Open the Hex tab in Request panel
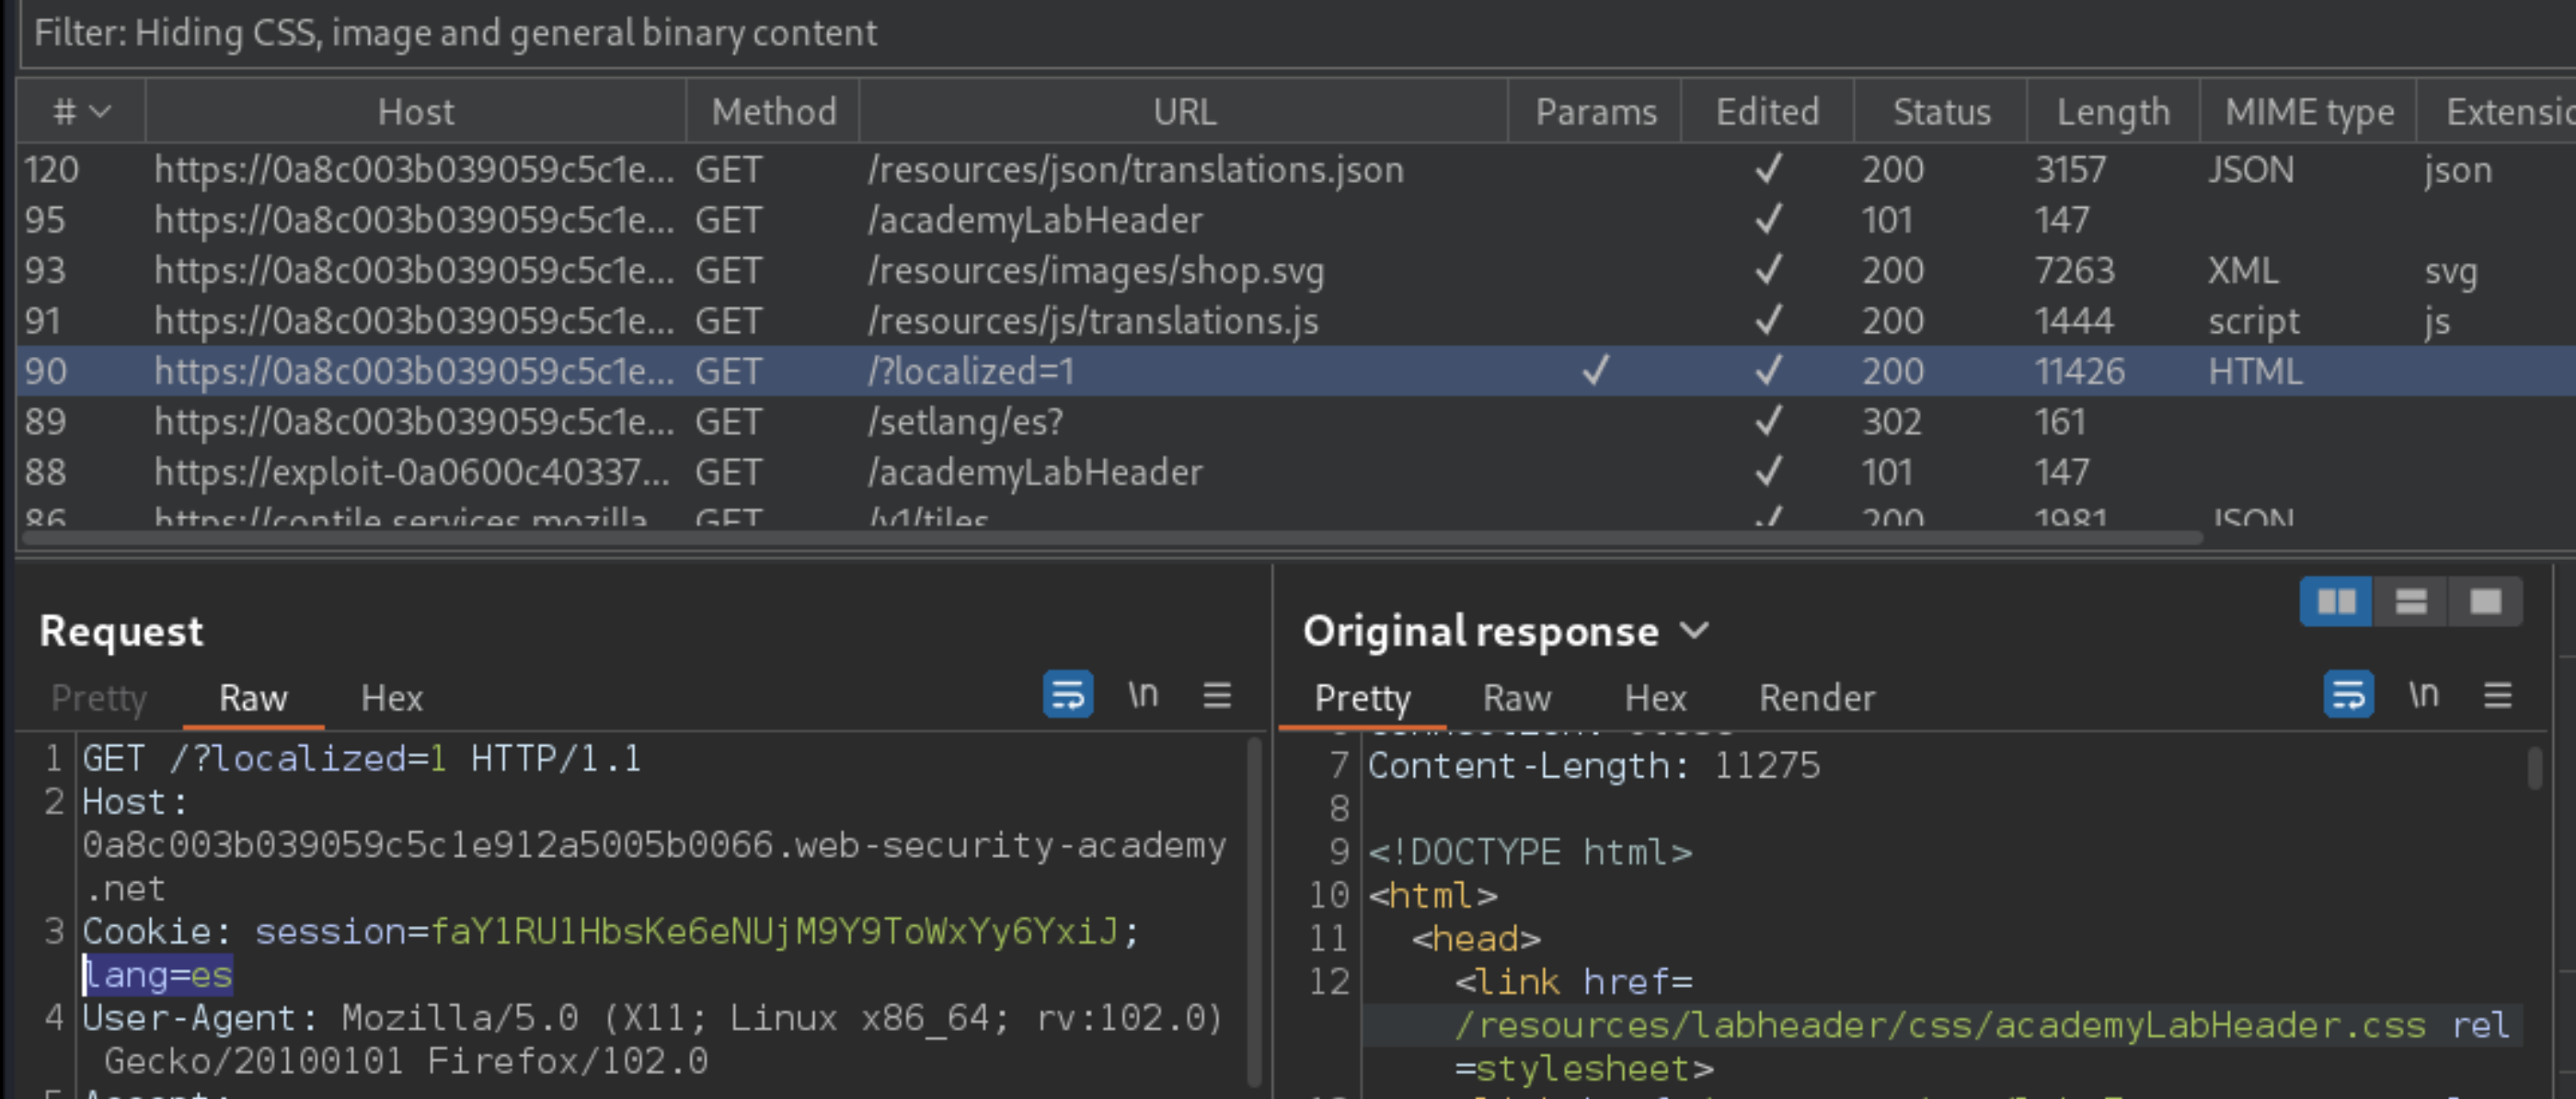2576x1099 pixels. (x=391, y=698)
